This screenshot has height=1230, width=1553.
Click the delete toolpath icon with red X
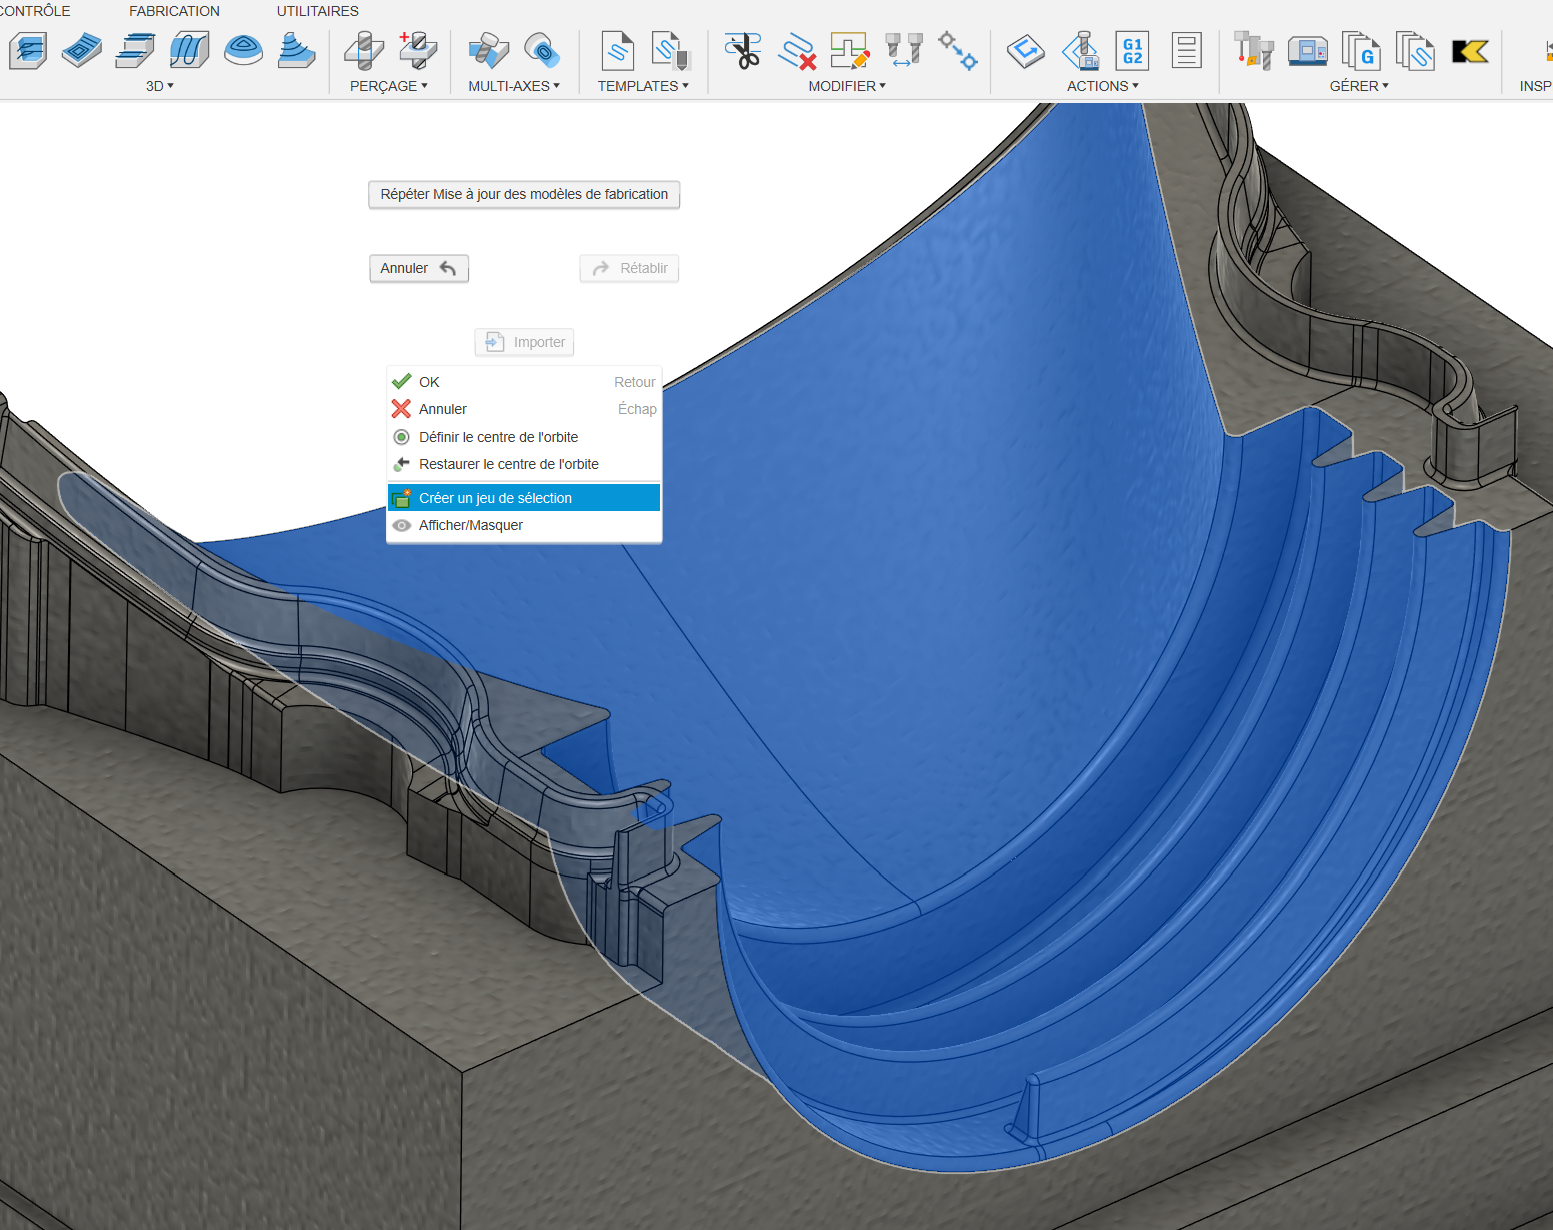(x=797, y=50)
